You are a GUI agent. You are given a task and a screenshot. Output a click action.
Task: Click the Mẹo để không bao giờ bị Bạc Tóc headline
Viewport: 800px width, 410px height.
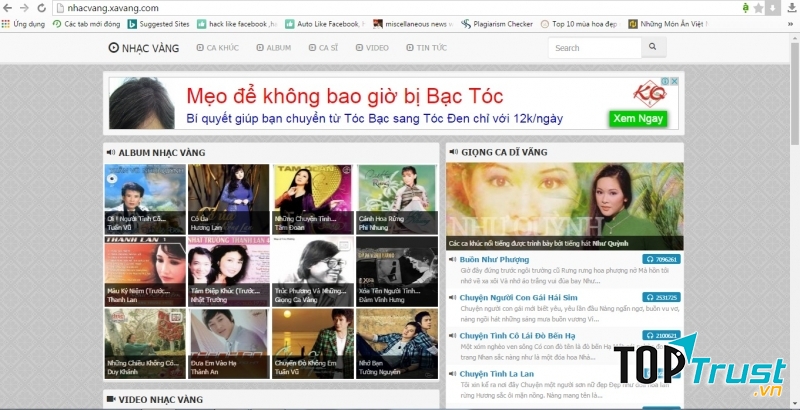point(345,96)
